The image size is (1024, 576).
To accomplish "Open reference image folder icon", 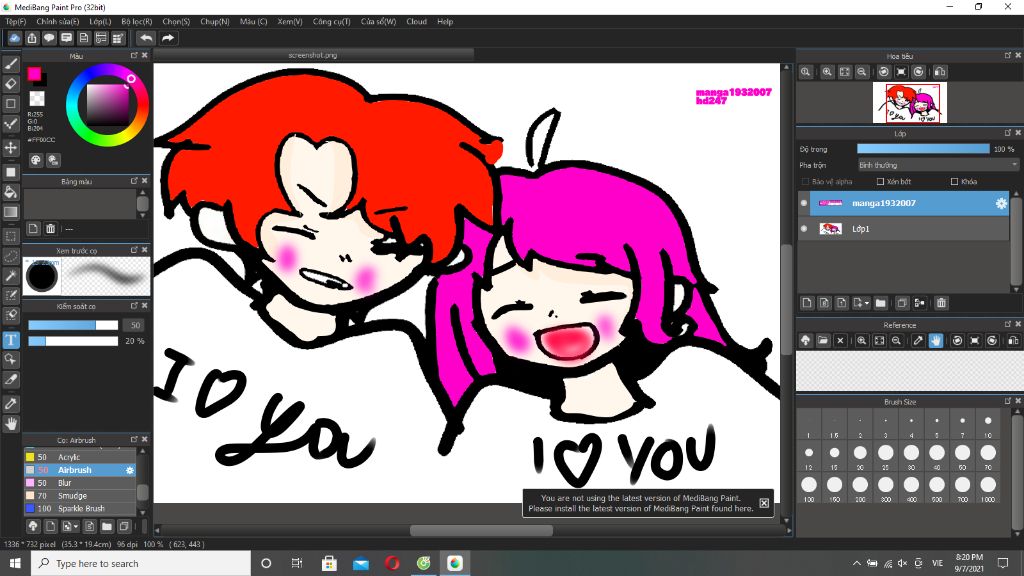I will coord(823,340).
